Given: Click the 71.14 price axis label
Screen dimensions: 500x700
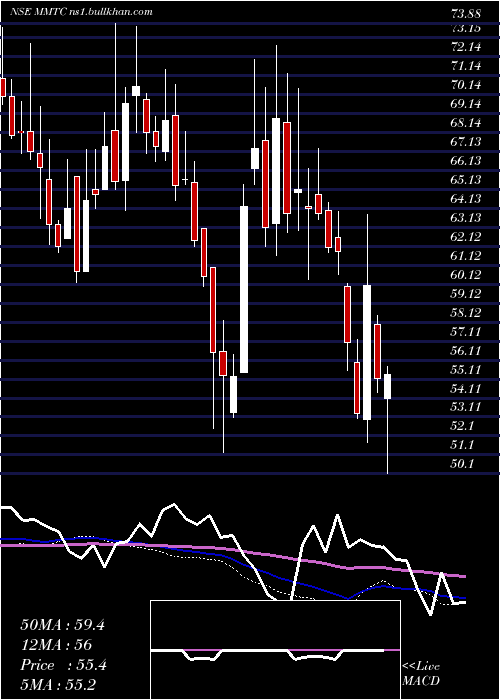Looking at the screenshot, I should (x=466, y=66).
